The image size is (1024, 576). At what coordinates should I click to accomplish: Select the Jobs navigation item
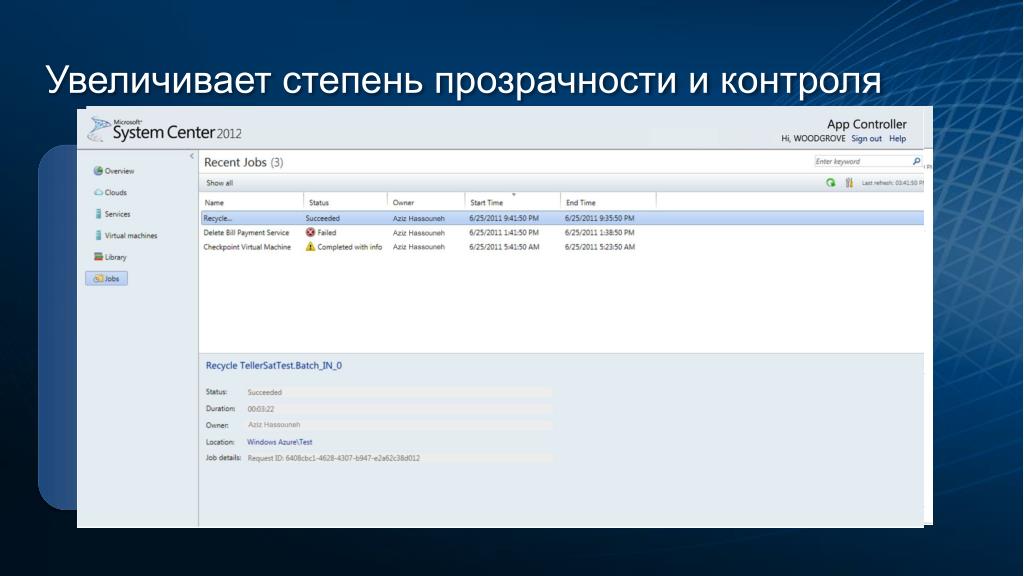[107, 279]
